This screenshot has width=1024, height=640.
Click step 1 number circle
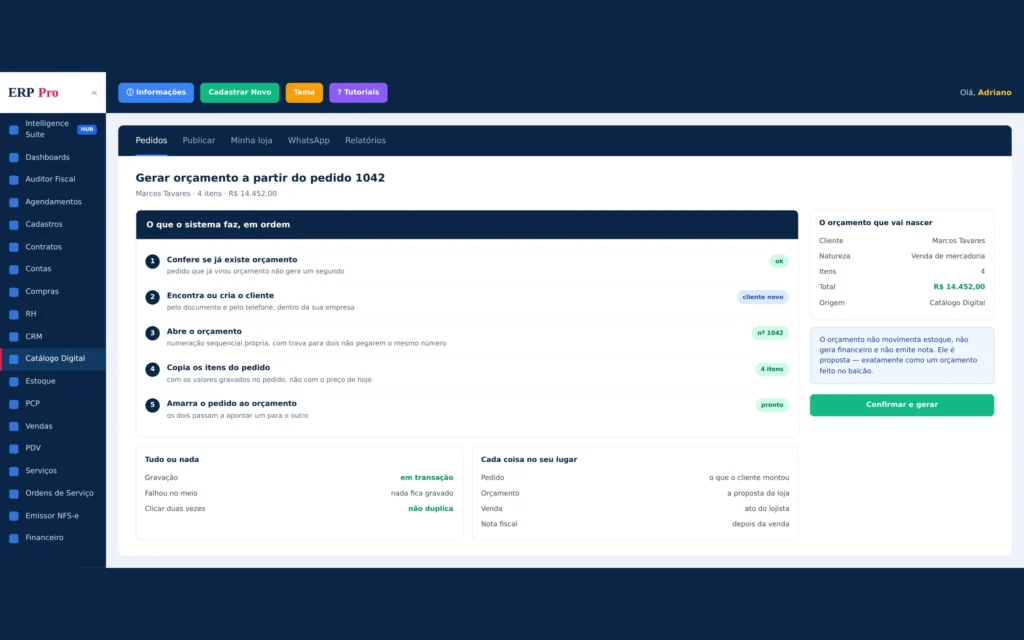152,261
